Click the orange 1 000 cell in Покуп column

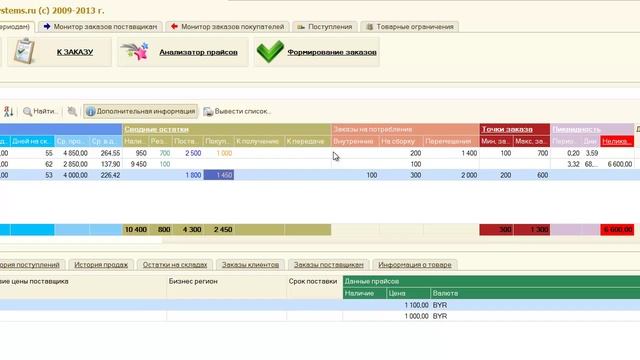(x=219, y=153)
